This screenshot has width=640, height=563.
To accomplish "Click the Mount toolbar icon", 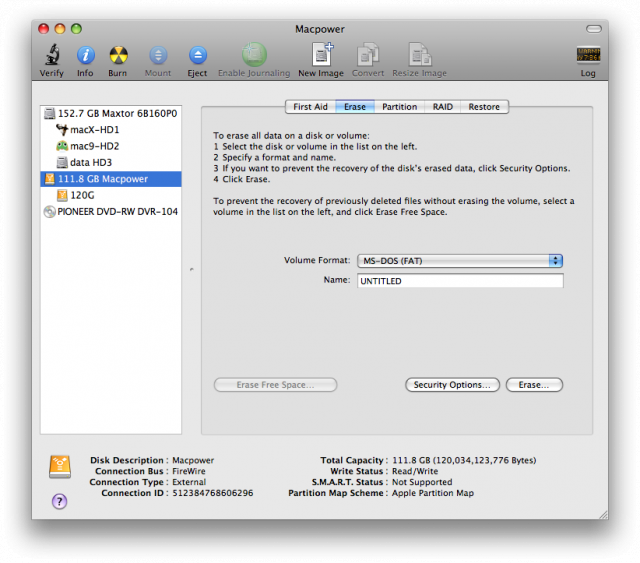I will [x=158, y=55].
